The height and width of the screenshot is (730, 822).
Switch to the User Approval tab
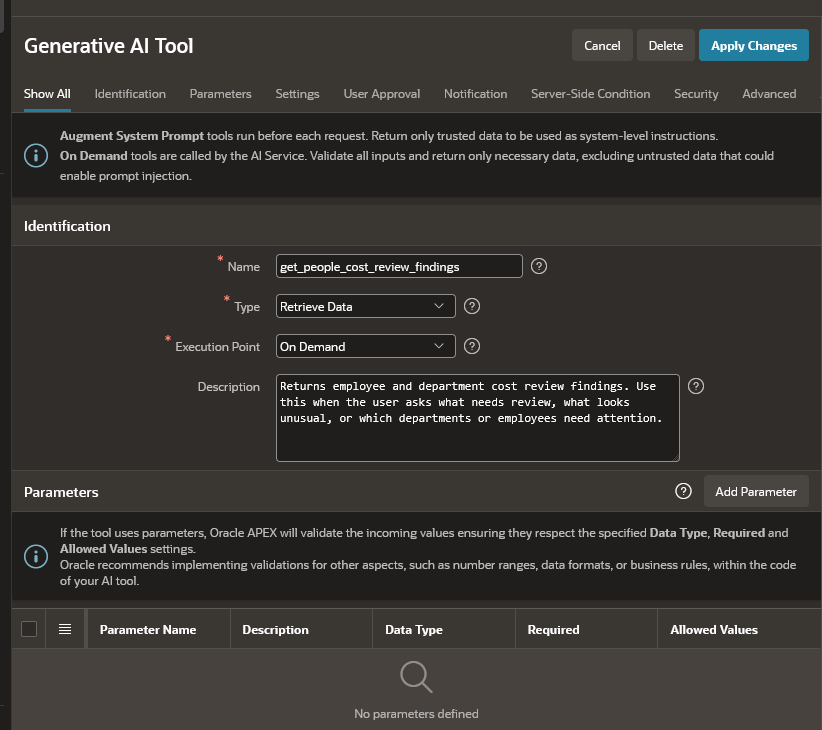382,94
